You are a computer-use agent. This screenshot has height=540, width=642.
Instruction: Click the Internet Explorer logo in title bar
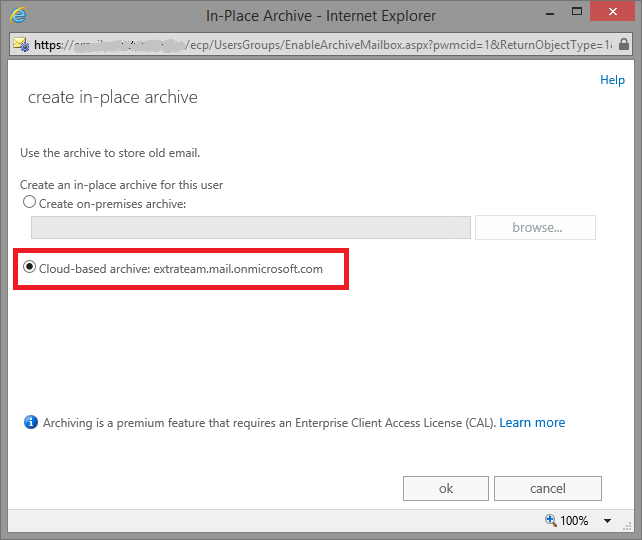(x=19, y=16)
